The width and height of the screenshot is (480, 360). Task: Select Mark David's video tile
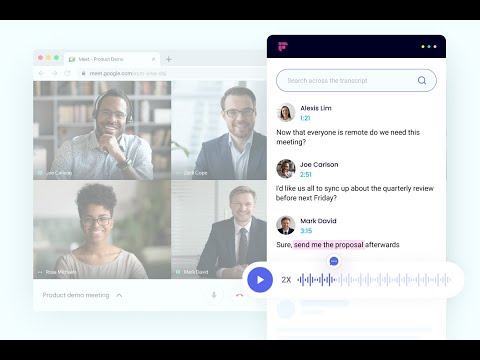[219, 230]
